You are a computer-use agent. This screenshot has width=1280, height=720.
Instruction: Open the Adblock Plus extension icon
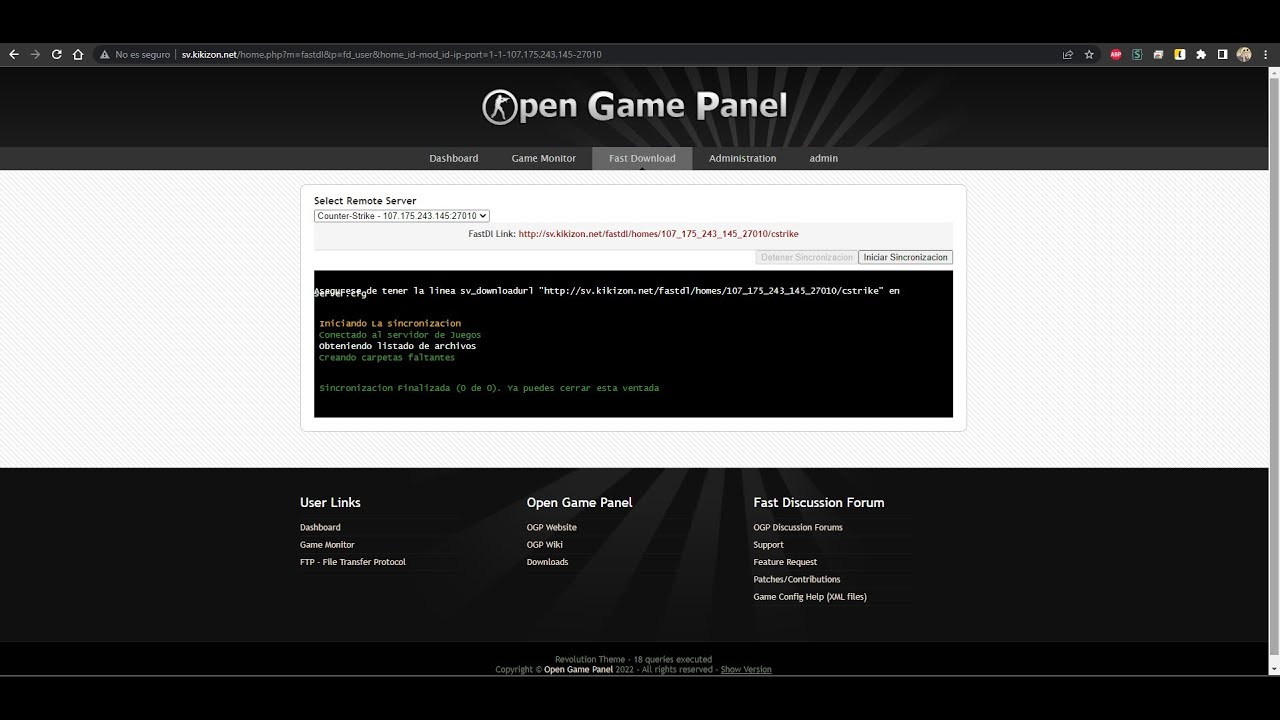(x=1116, y=54)
